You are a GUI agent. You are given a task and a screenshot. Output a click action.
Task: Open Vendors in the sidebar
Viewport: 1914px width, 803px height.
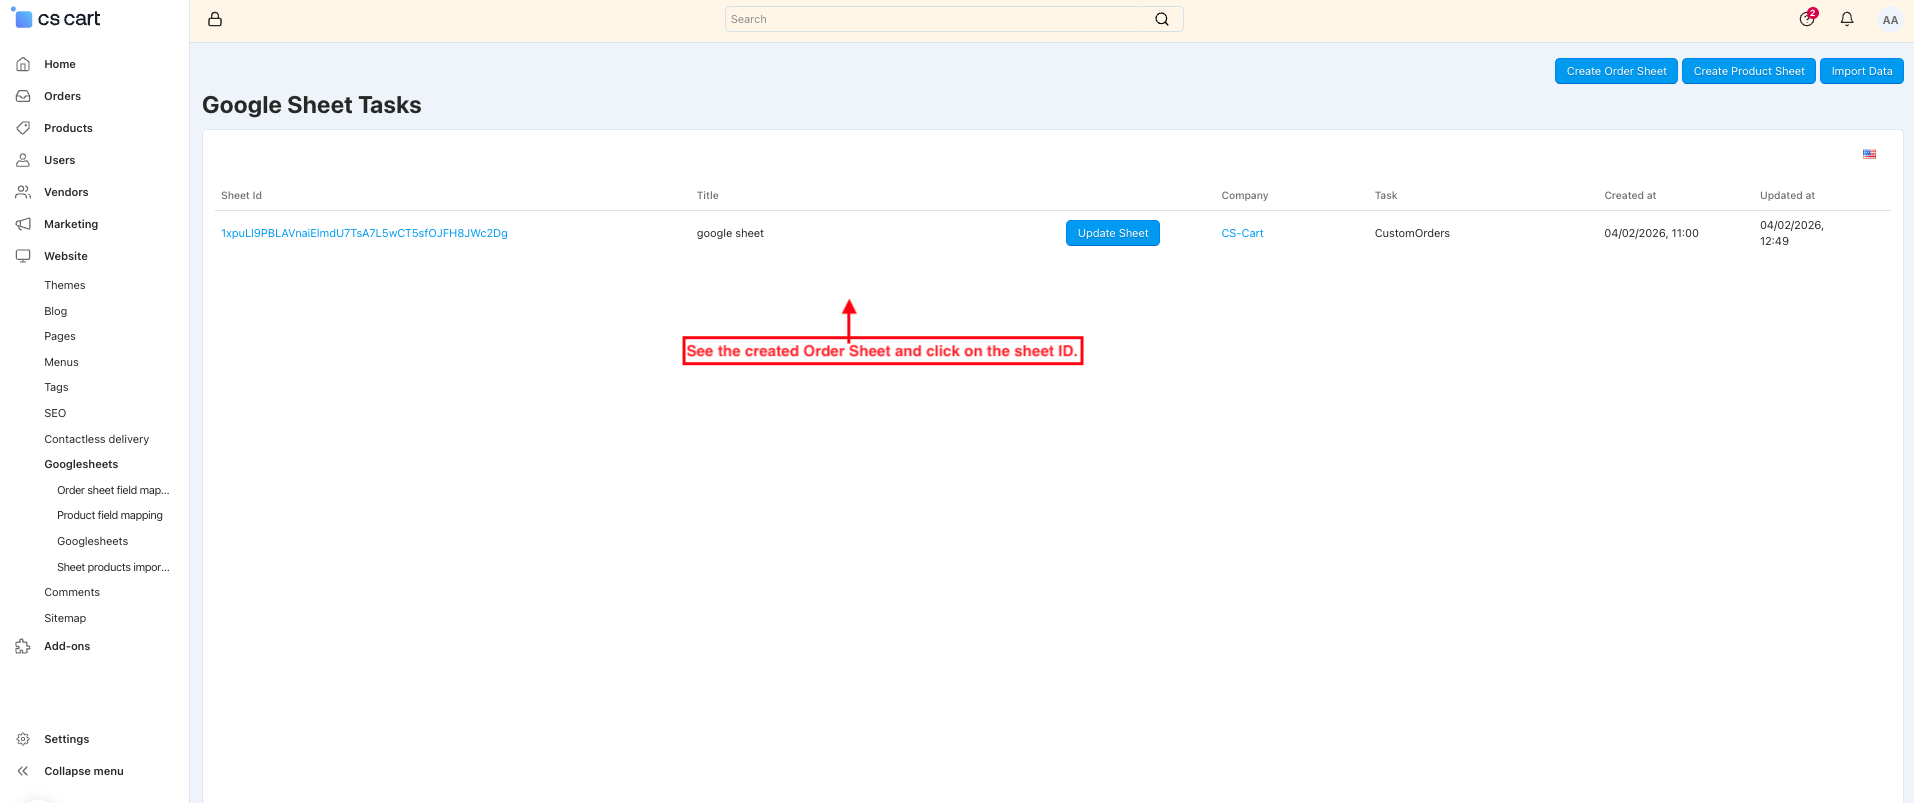66,192
